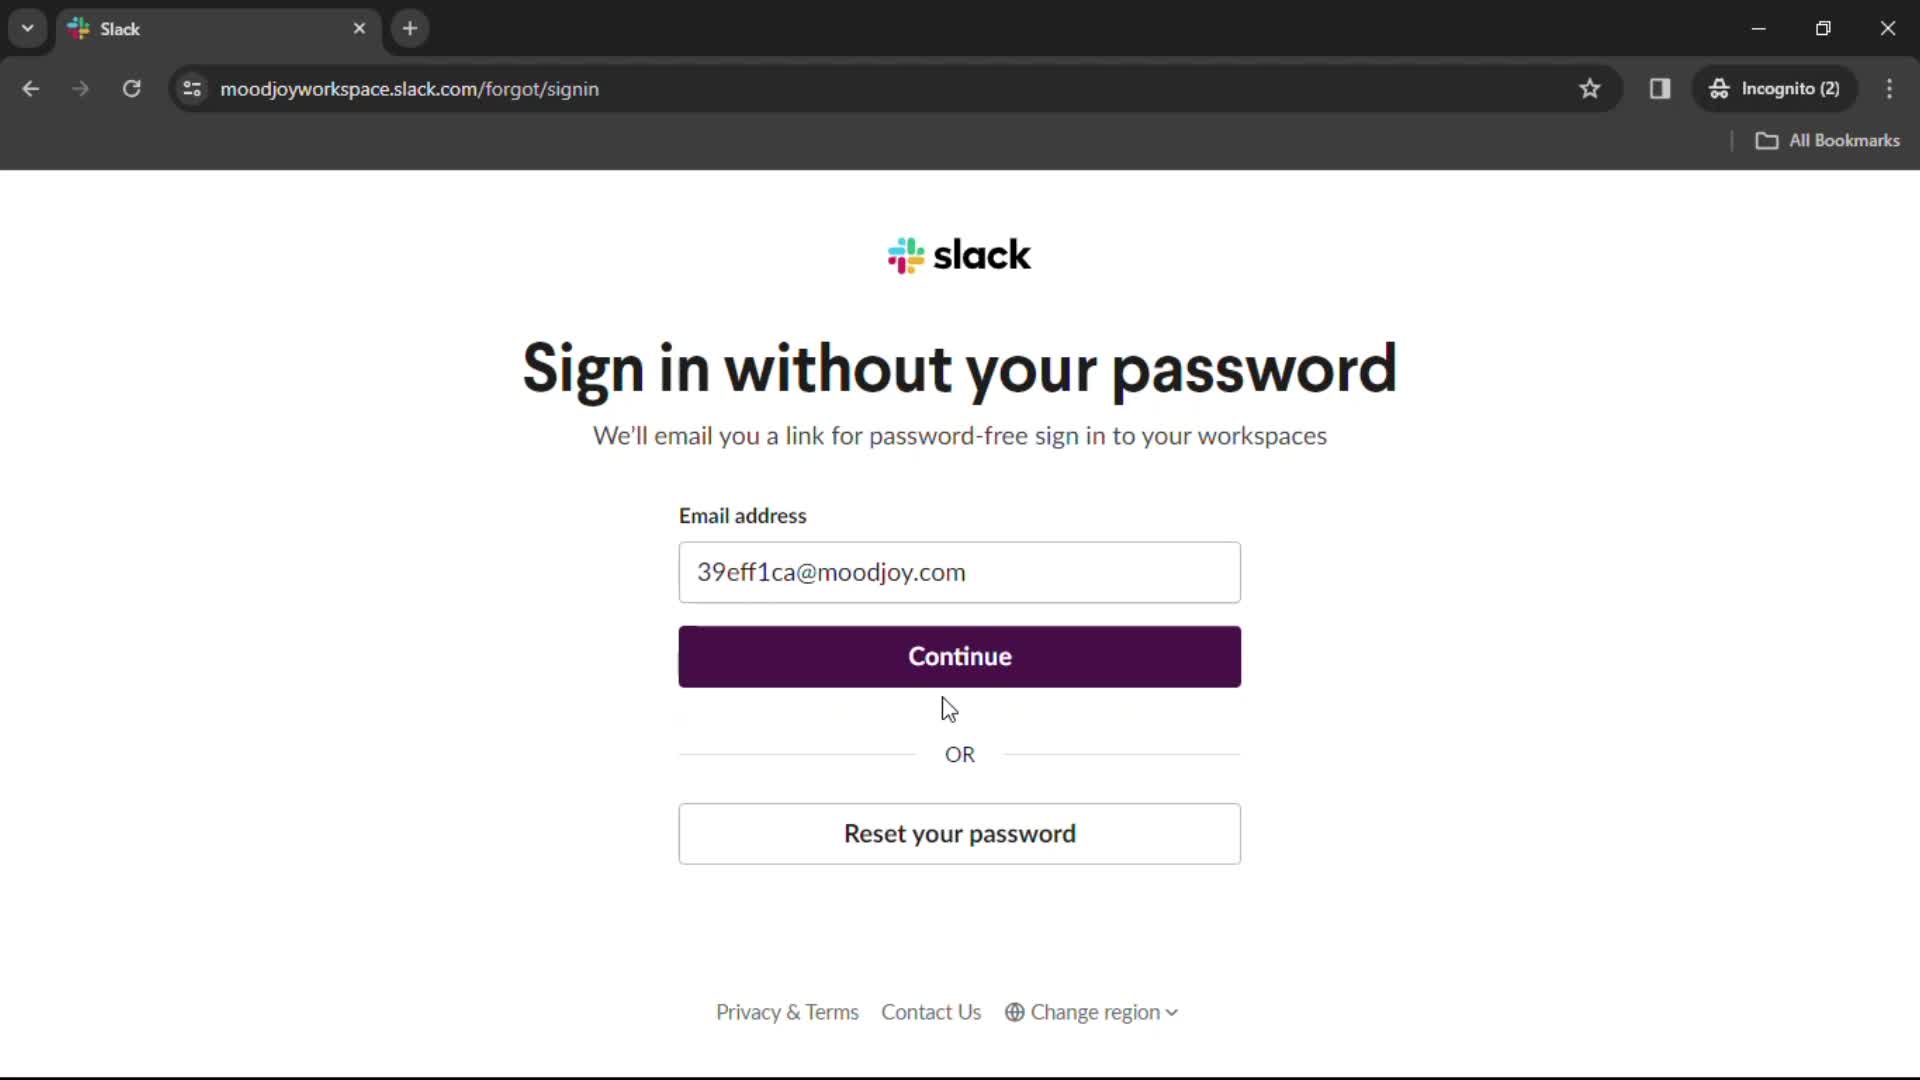Screen dimensions: 1920x1080
Task: Click Reset your password button
Action: point(960,832)
